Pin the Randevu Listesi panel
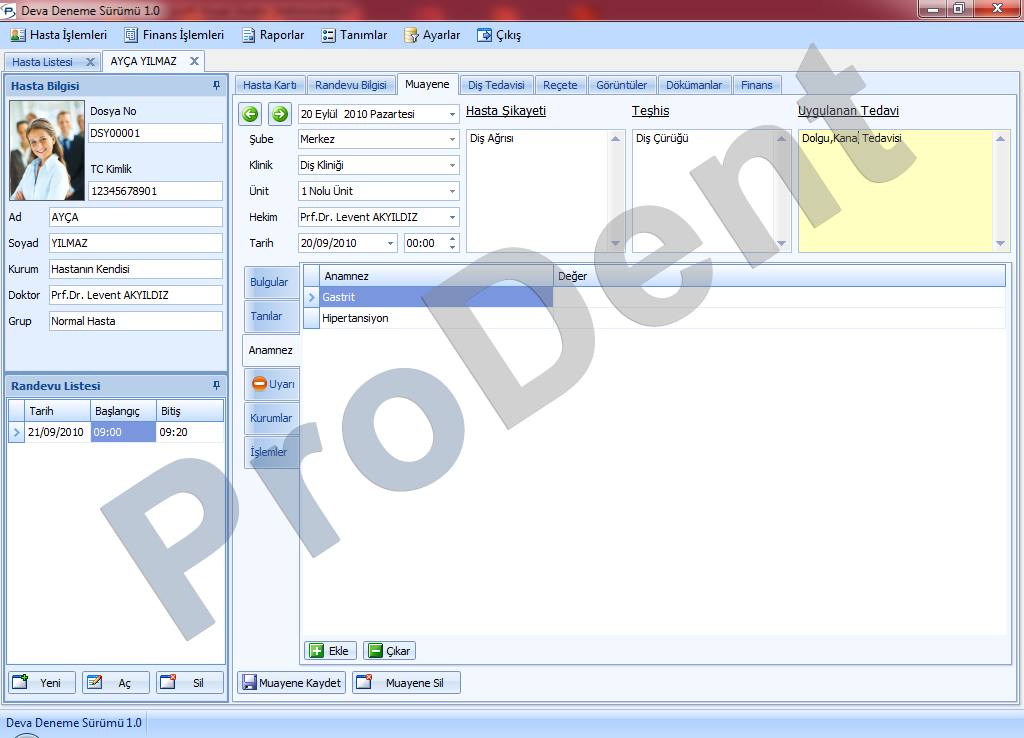 click(x=216, y=385)
